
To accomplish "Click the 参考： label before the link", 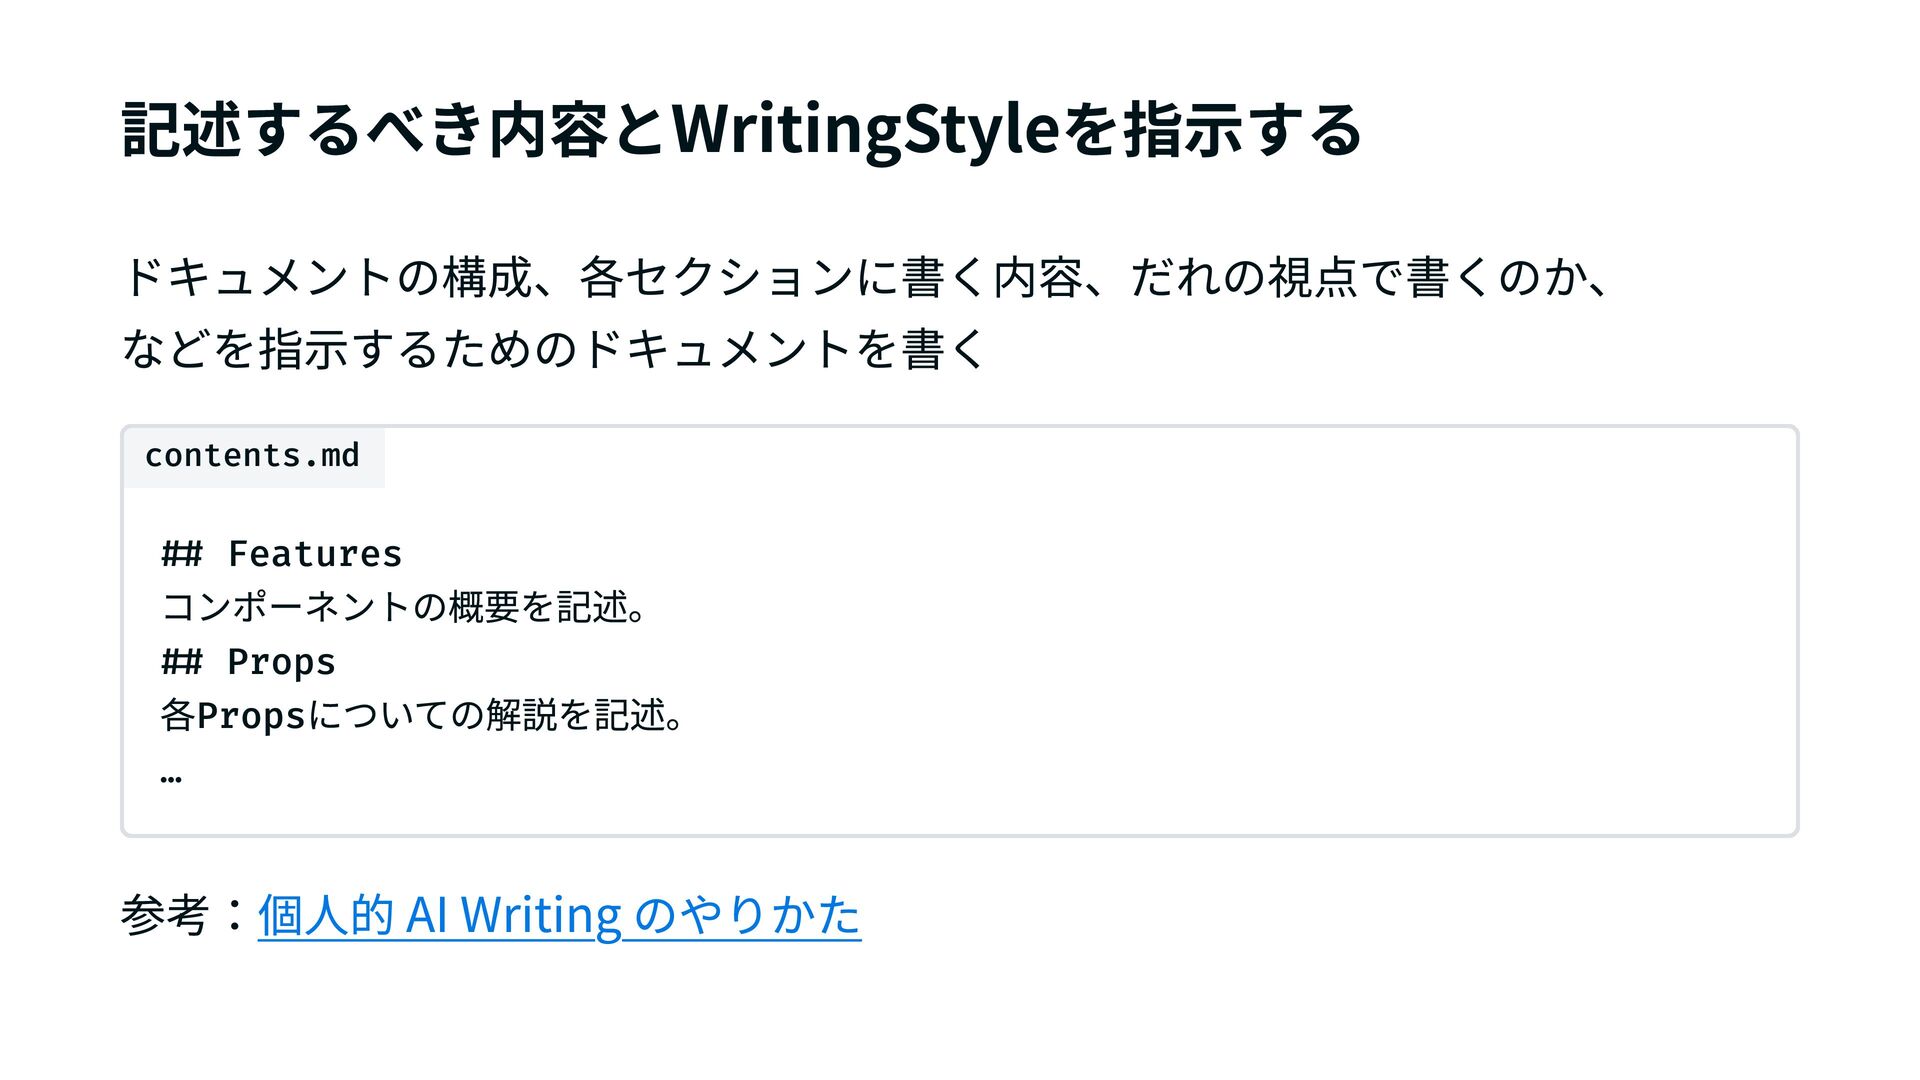I will click(185, 915).
